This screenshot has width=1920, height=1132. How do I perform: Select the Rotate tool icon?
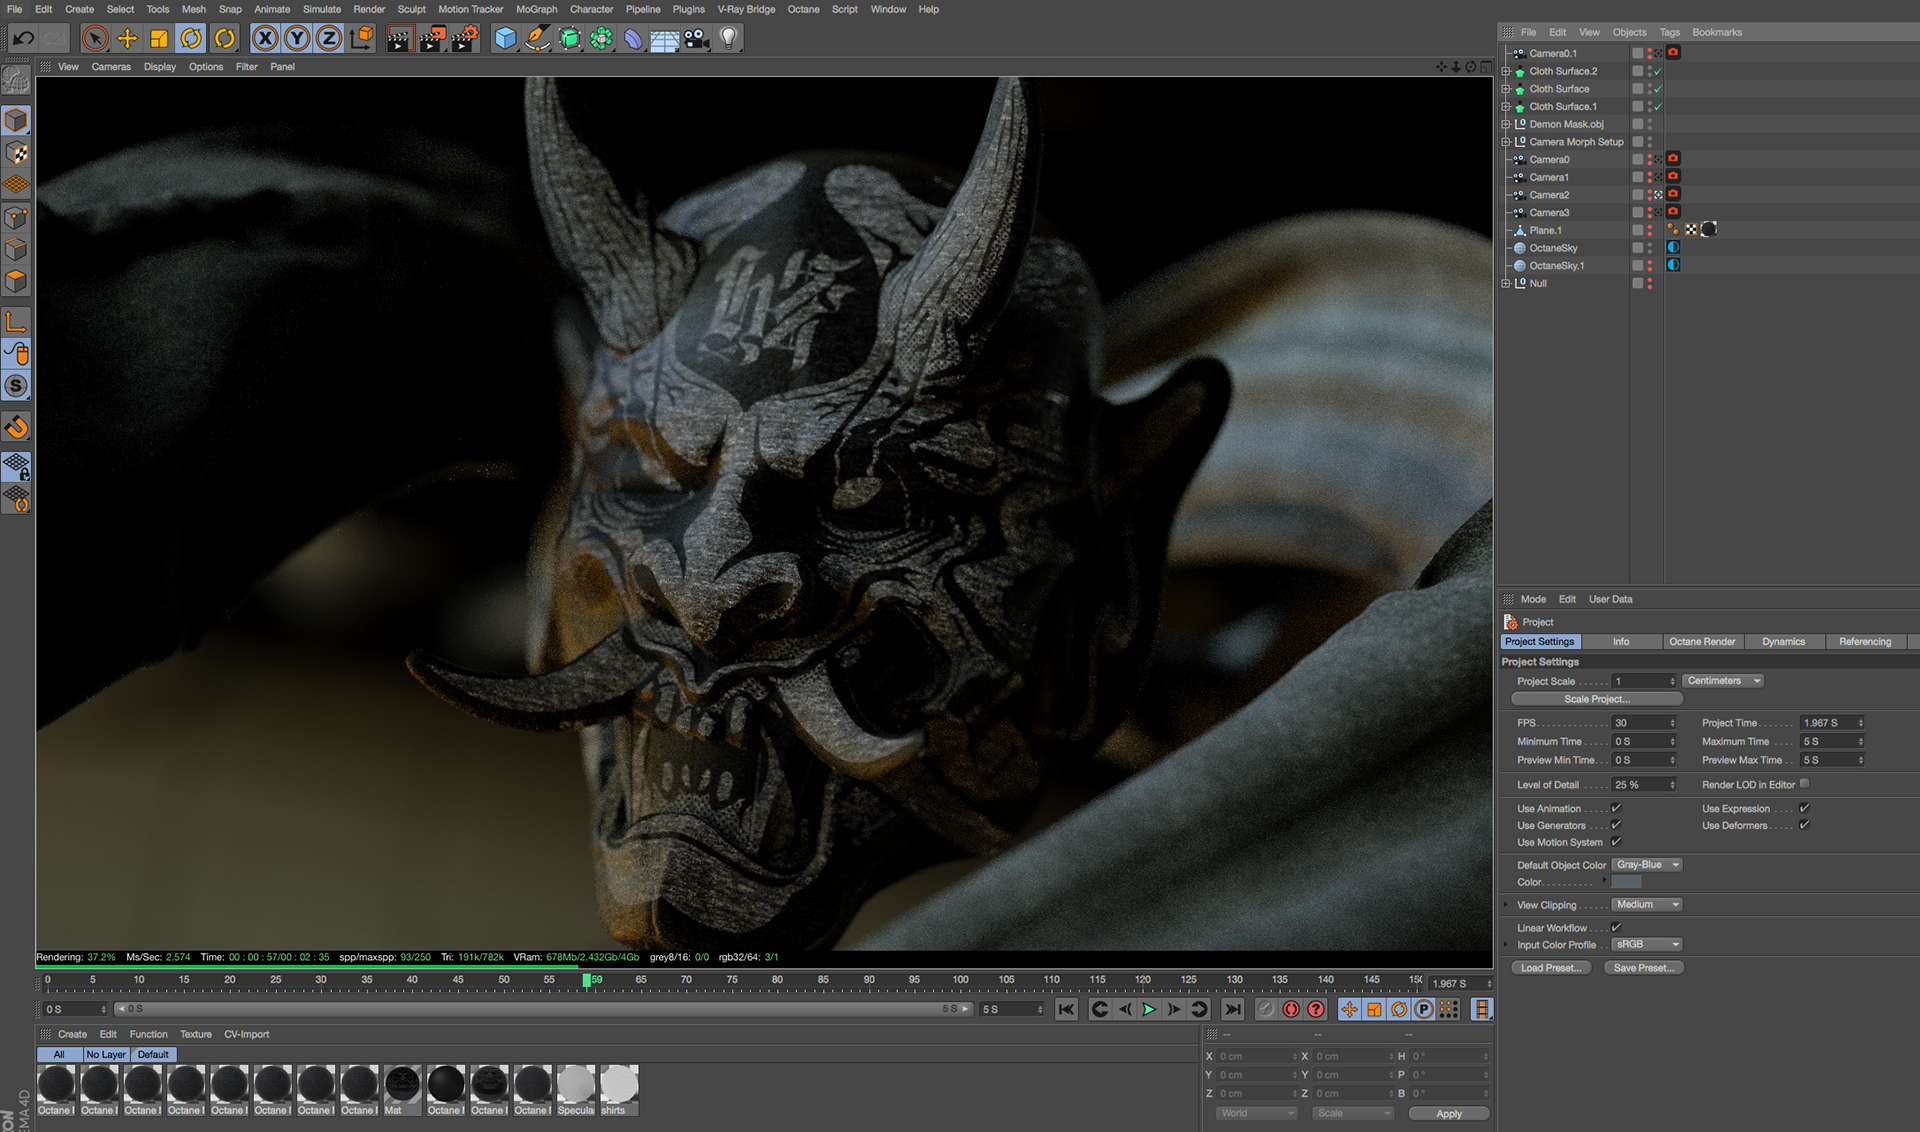[191, 39]
